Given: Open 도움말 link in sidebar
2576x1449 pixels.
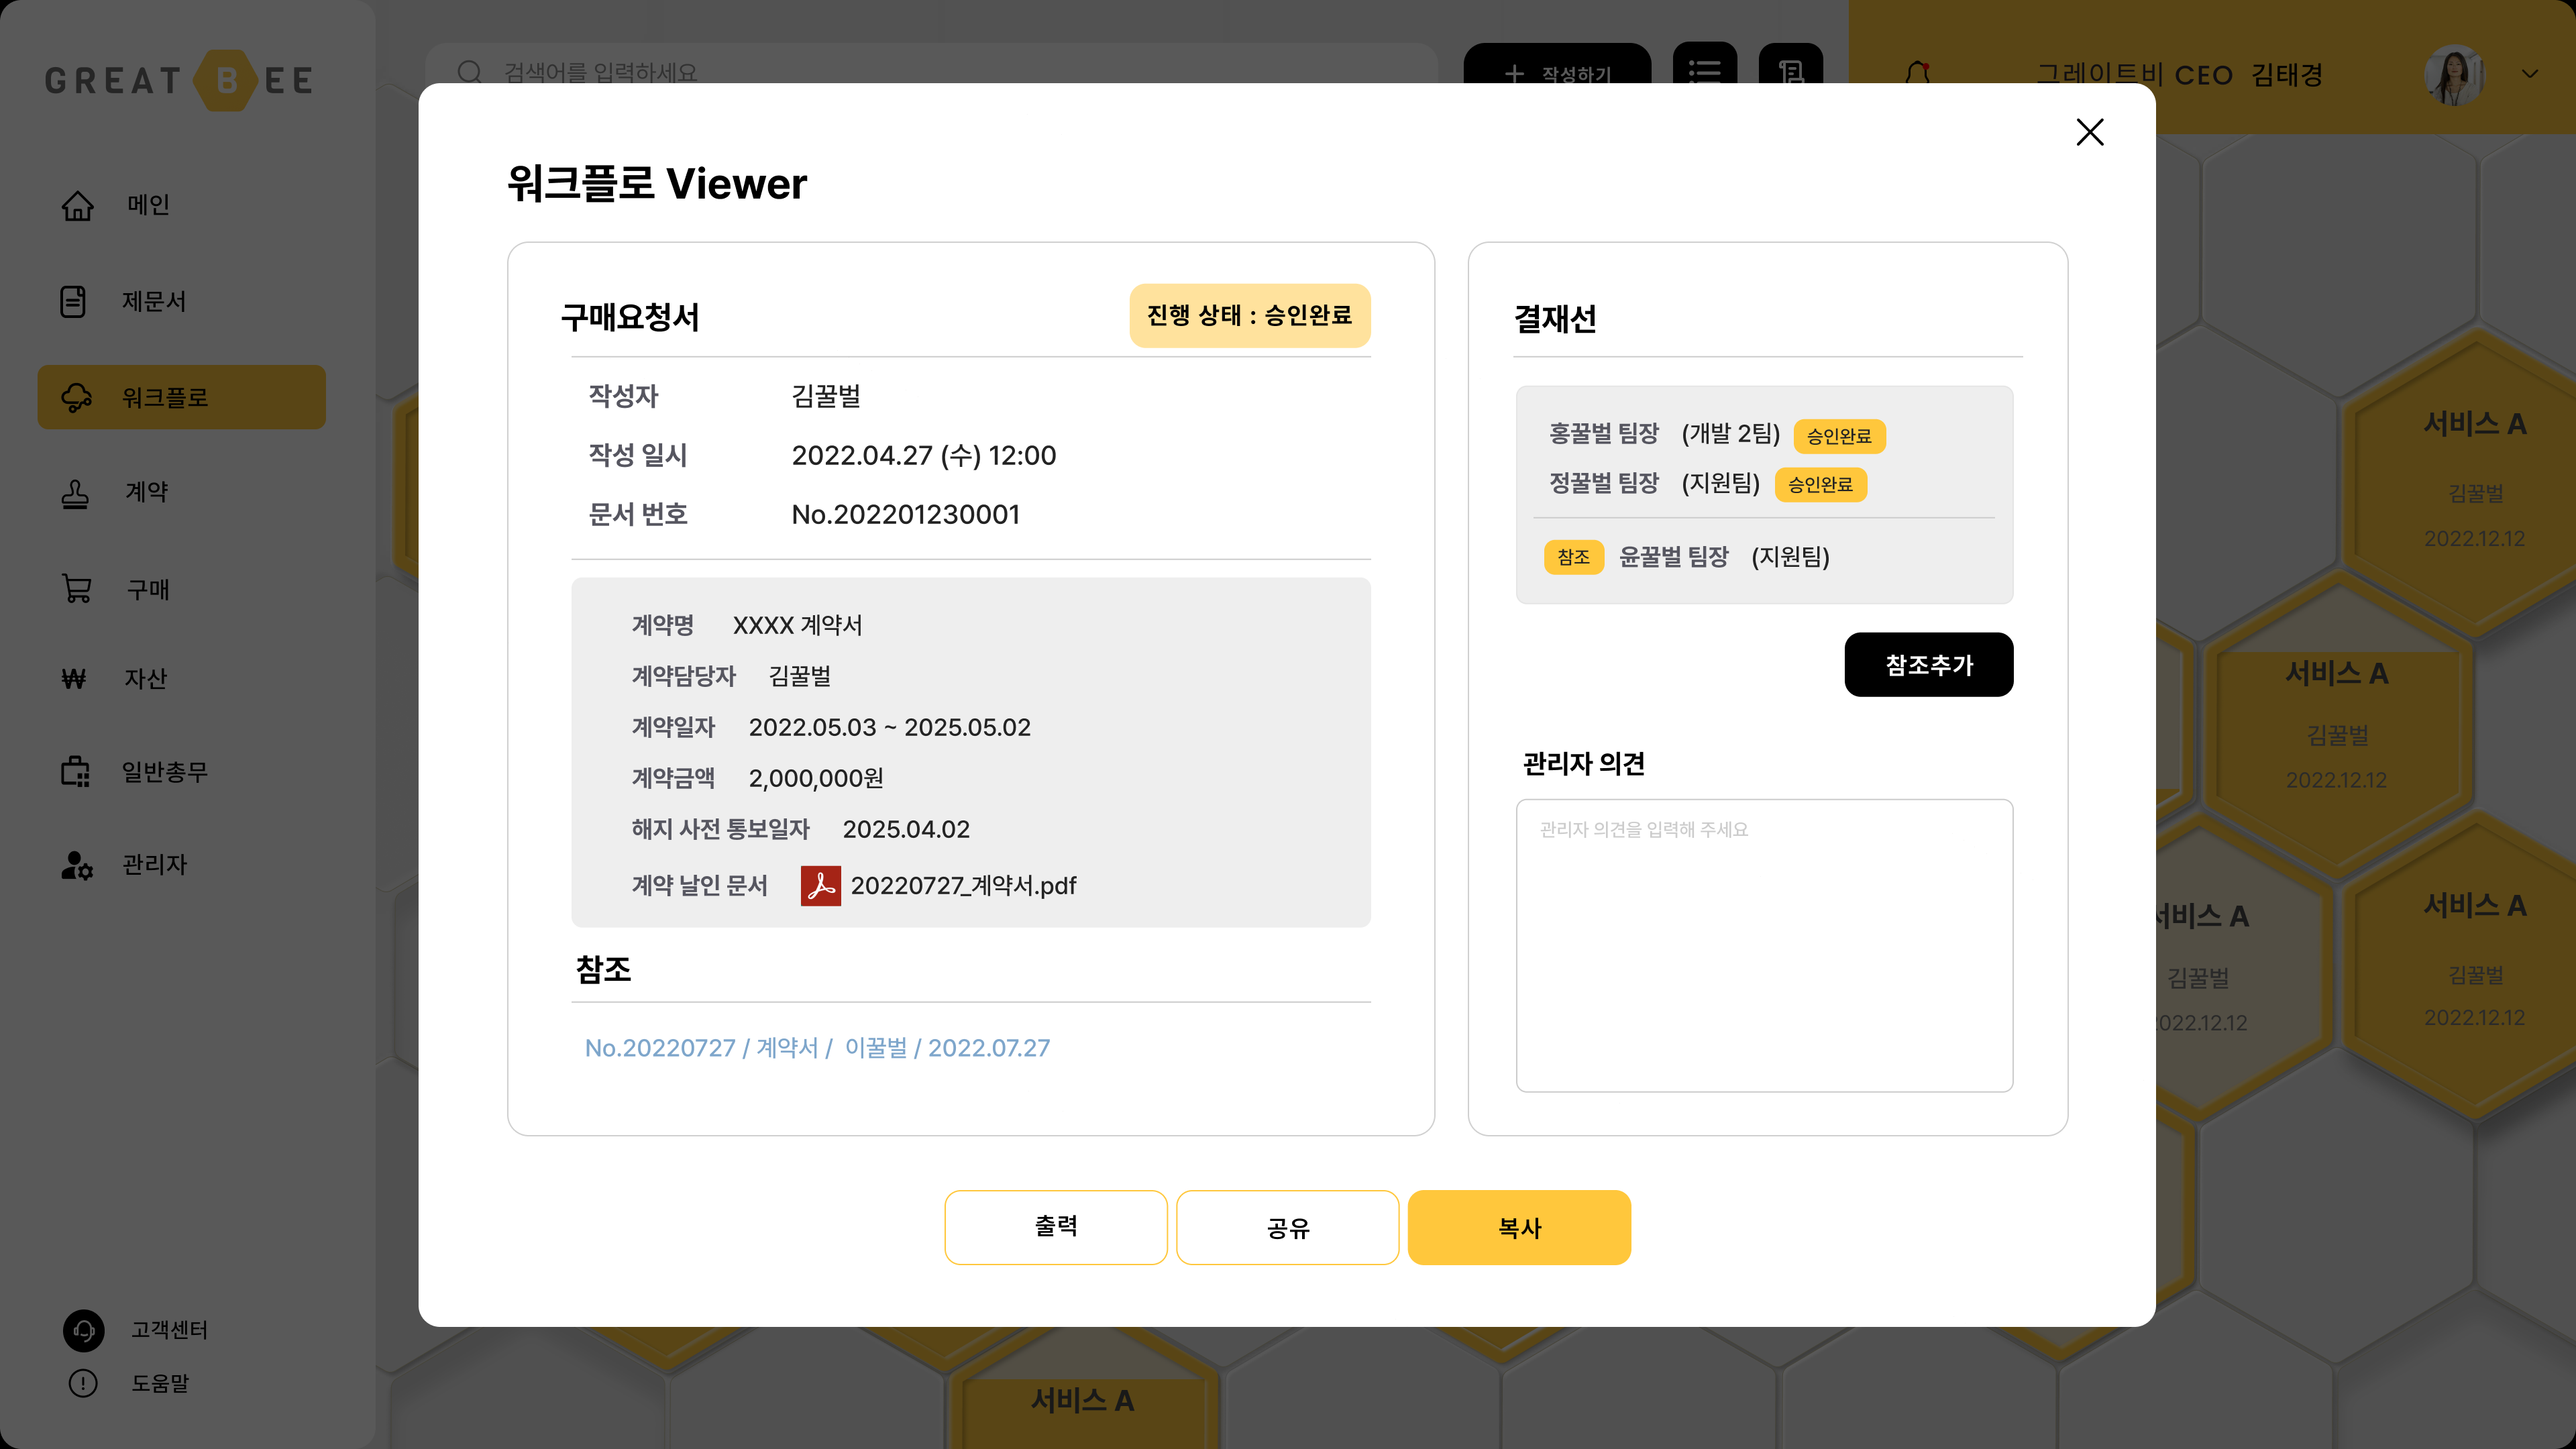Looking at the screenshot, I should point(160,1383).
